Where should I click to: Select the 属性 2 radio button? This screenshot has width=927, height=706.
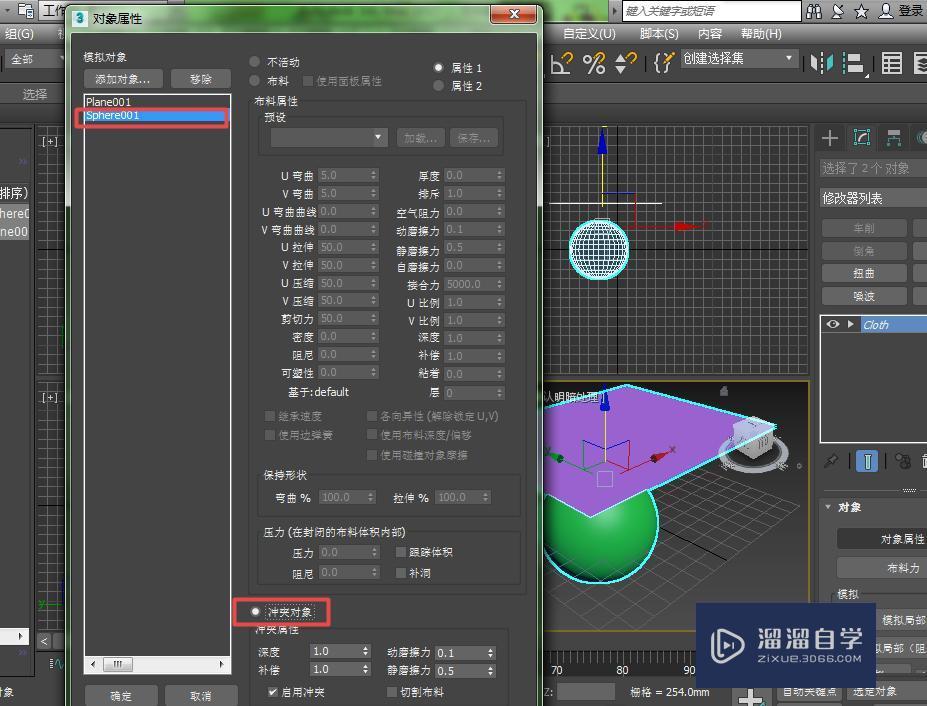coord(438,86)
